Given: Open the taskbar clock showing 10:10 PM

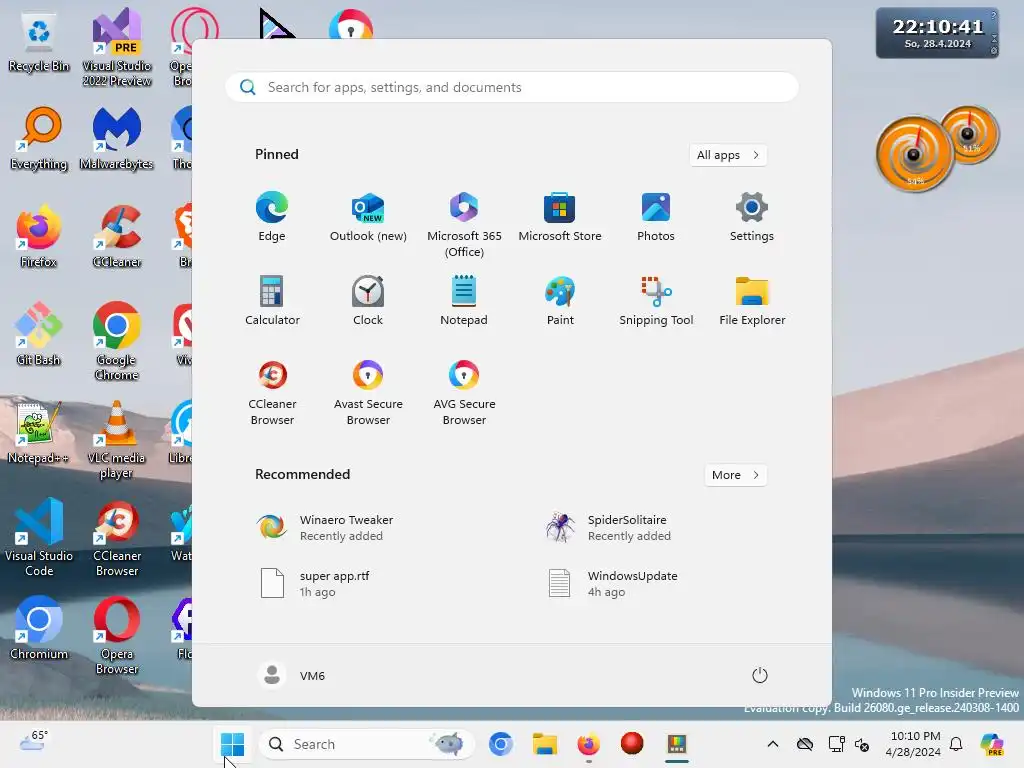Looking at the screenshot, I should 913,744.
